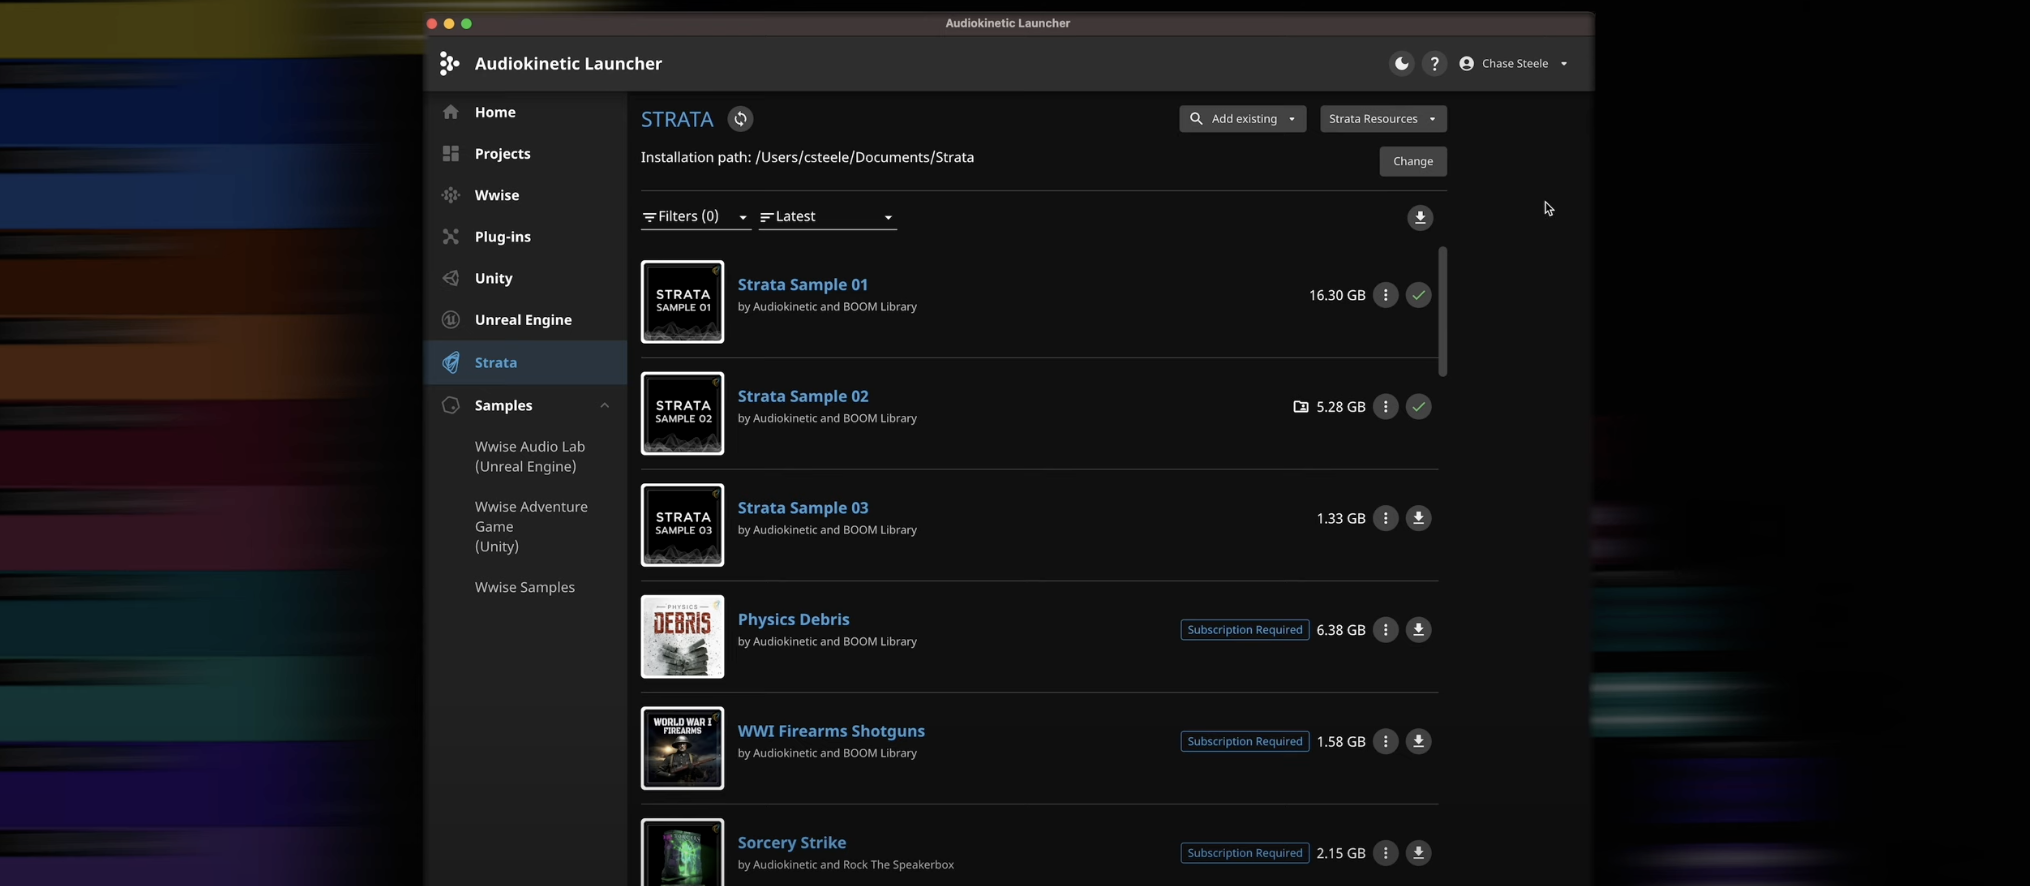
Task: Download Physics Debris collection
Action: click(1418, 630)
